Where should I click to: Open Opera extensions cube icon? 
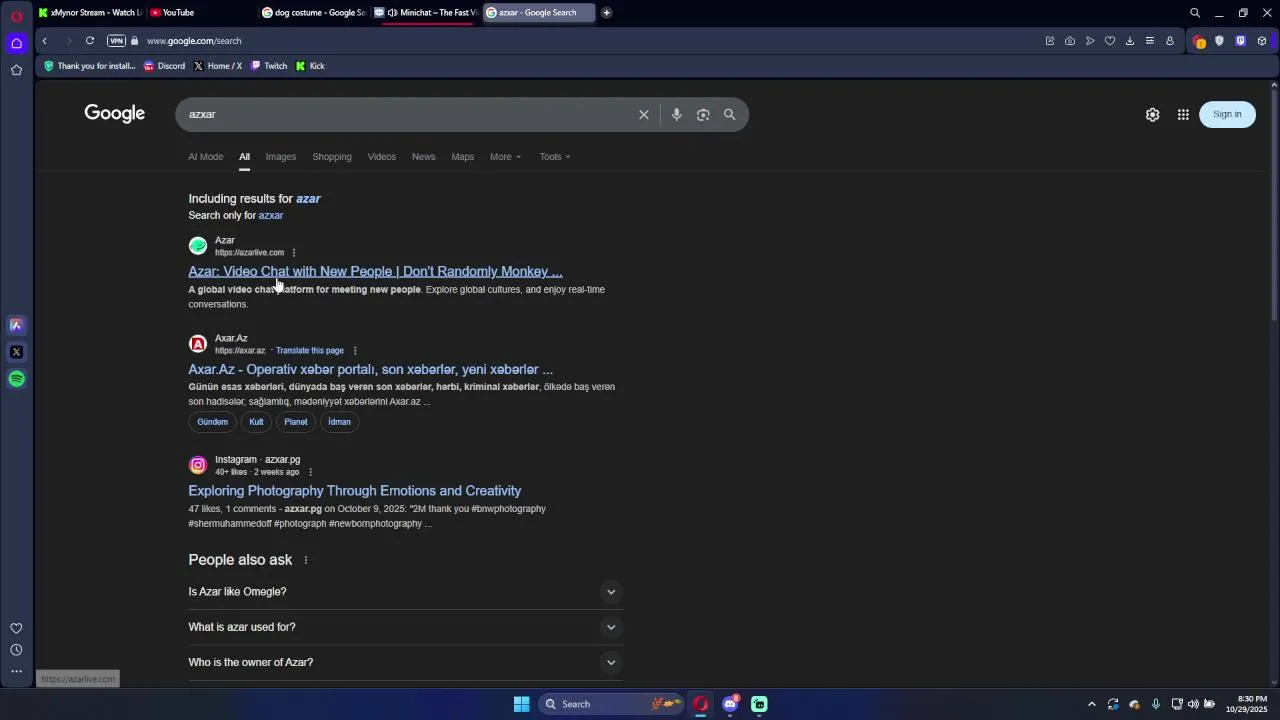[1262, 41]
